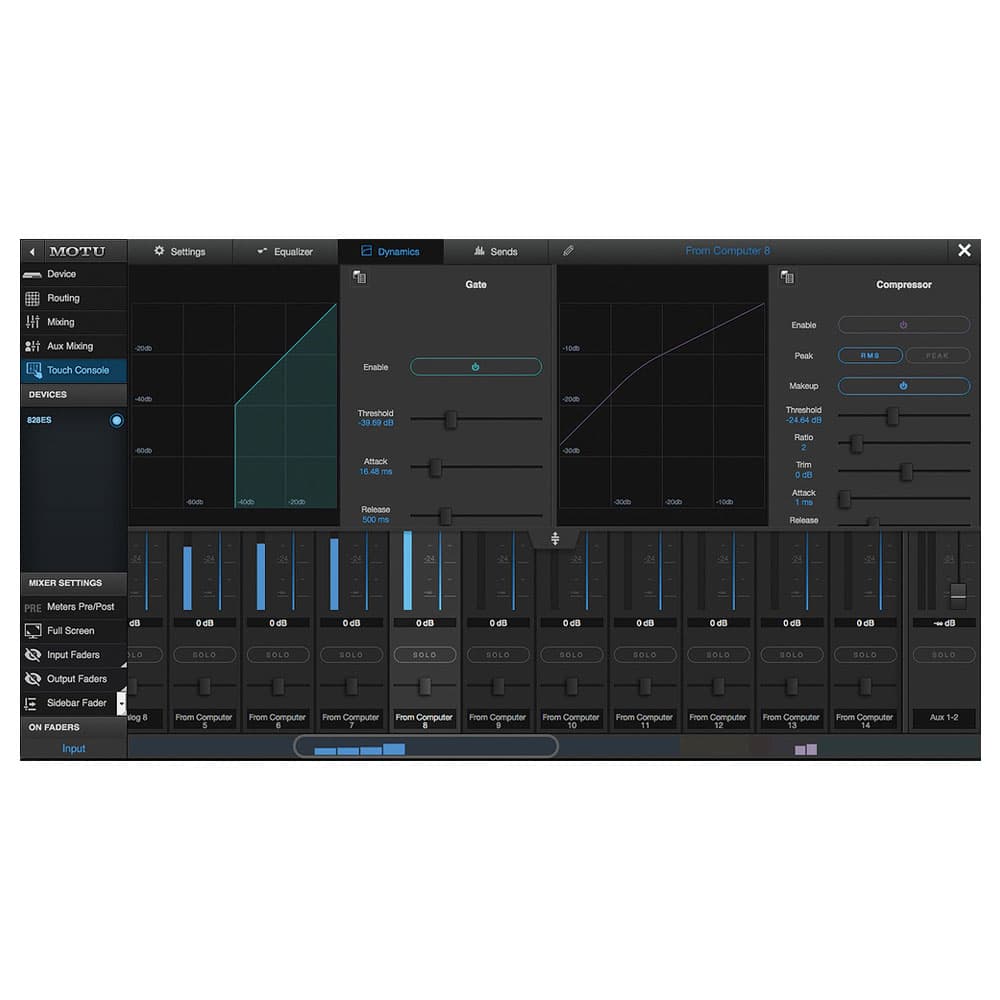The width and height of the screenshot is (1000, 1000).
Task: Solo the From Computer 8 channel
Action: (425, 655)
